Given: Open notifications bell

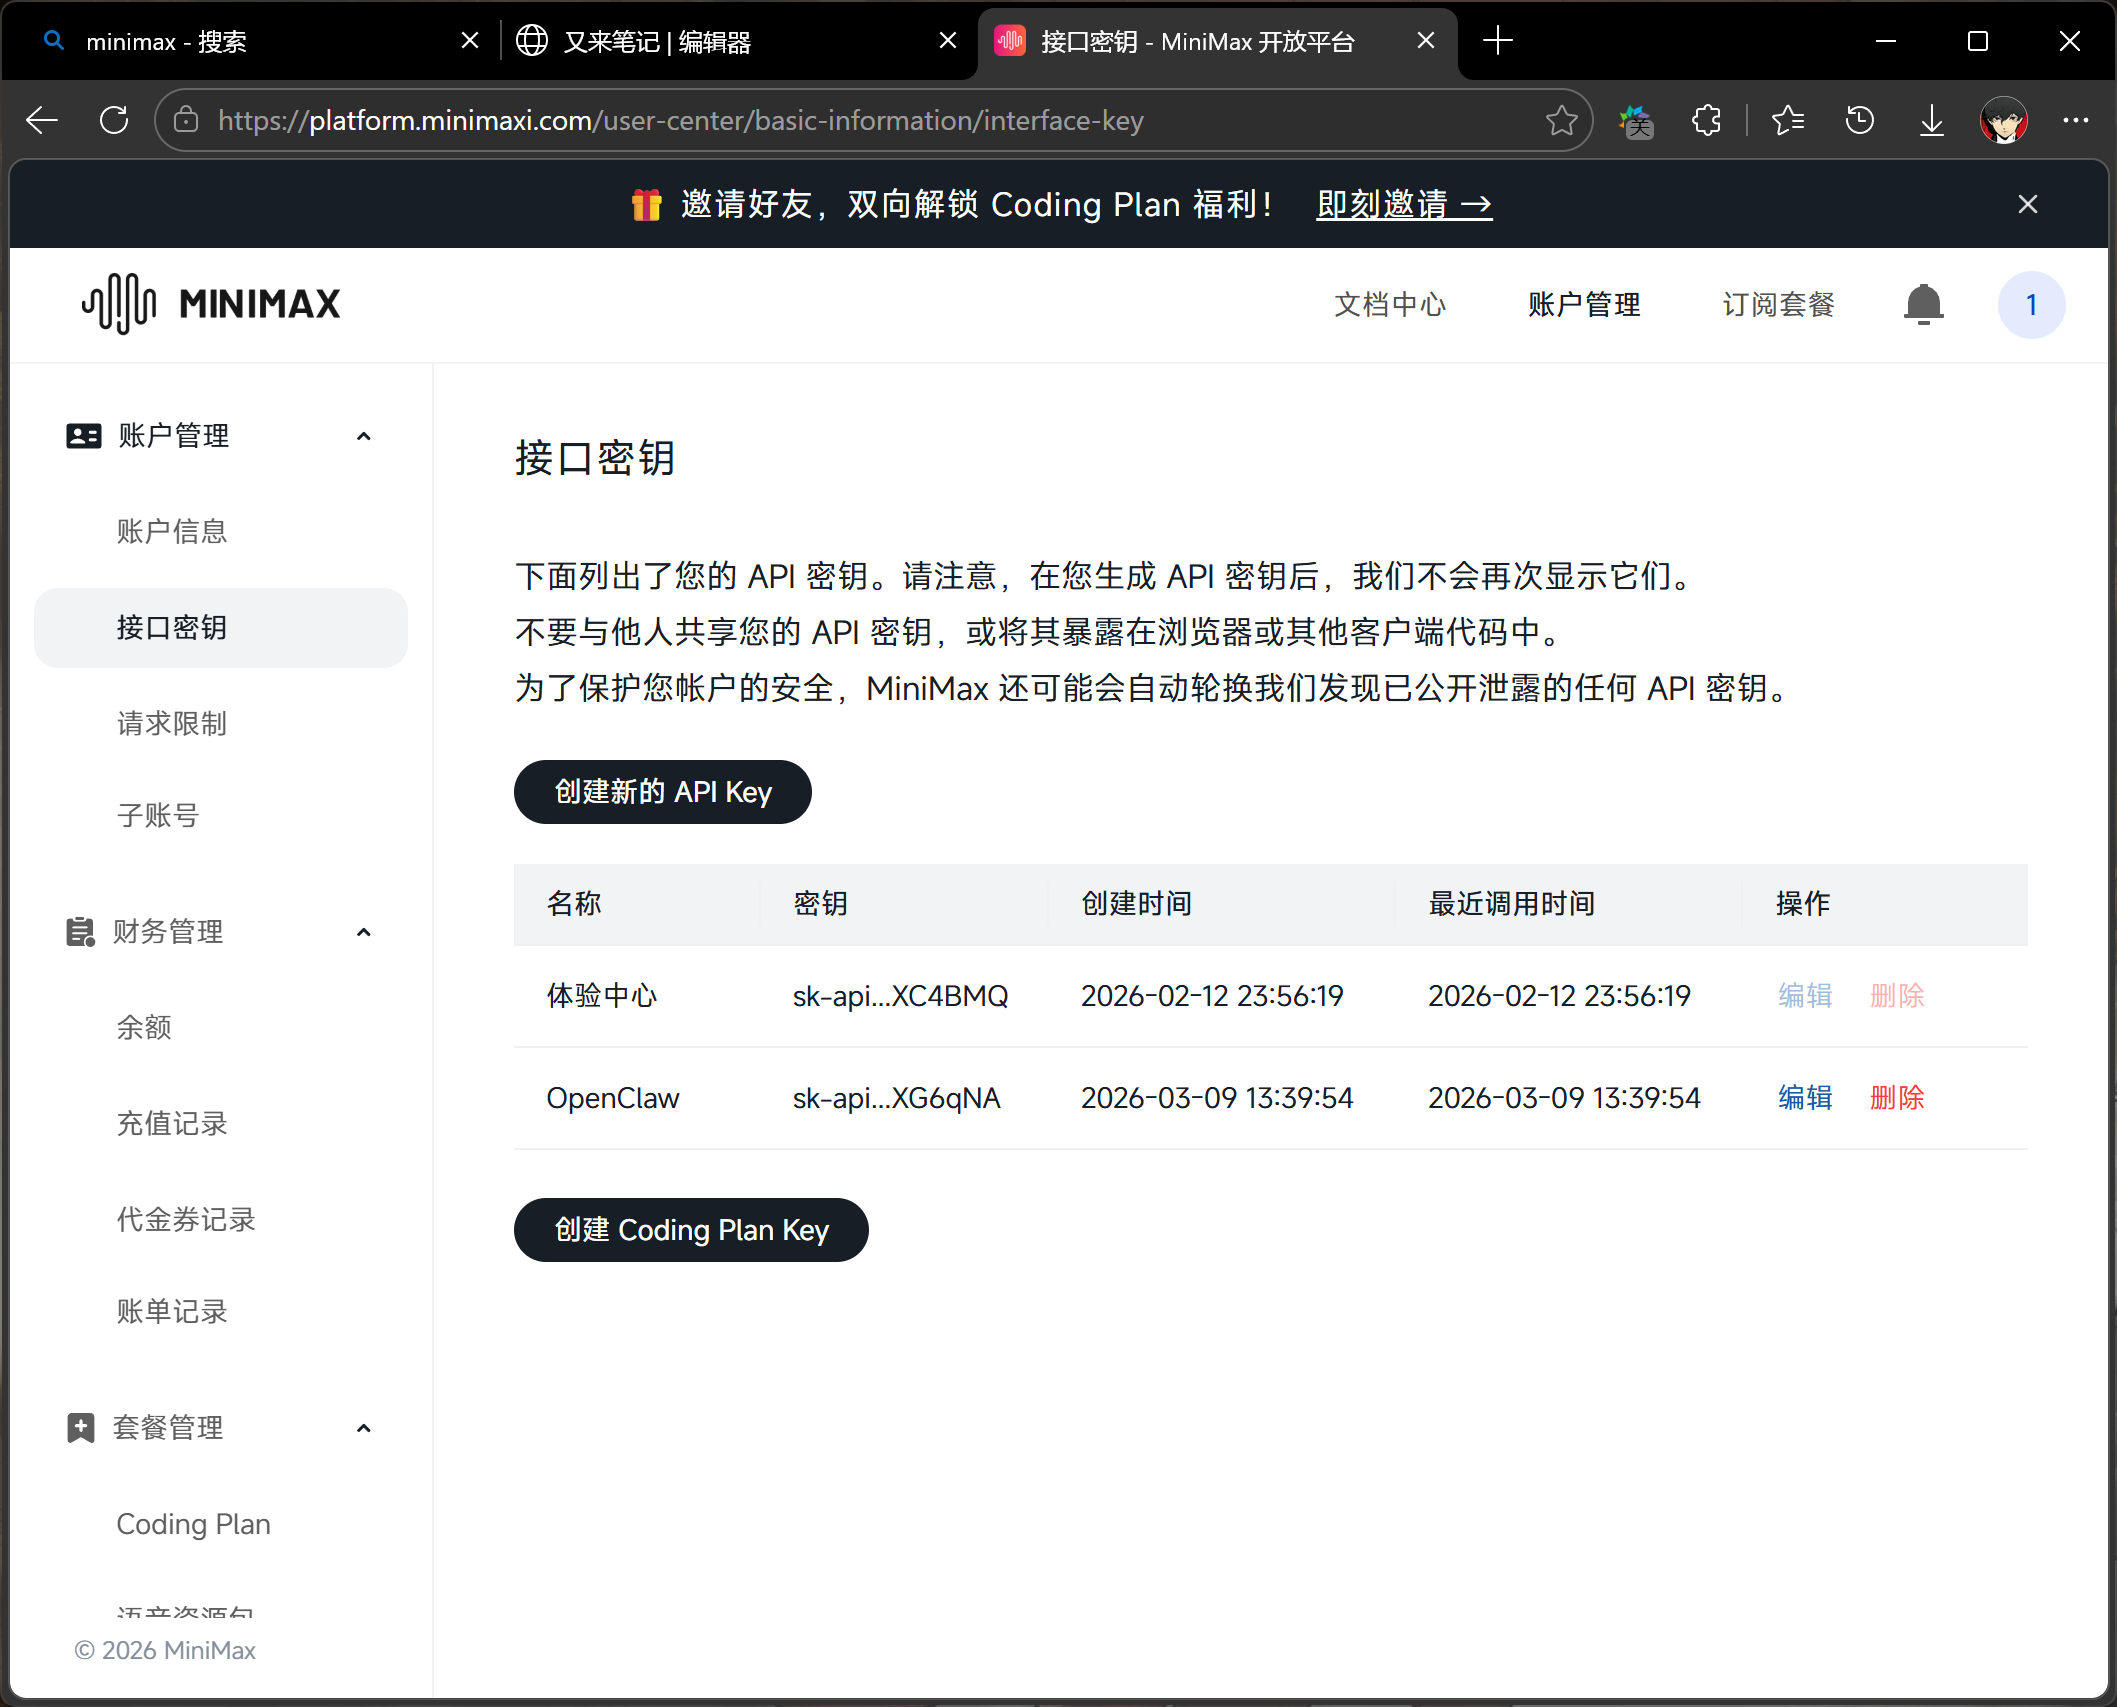Looking at the screenshot, I should point(1923,305).
